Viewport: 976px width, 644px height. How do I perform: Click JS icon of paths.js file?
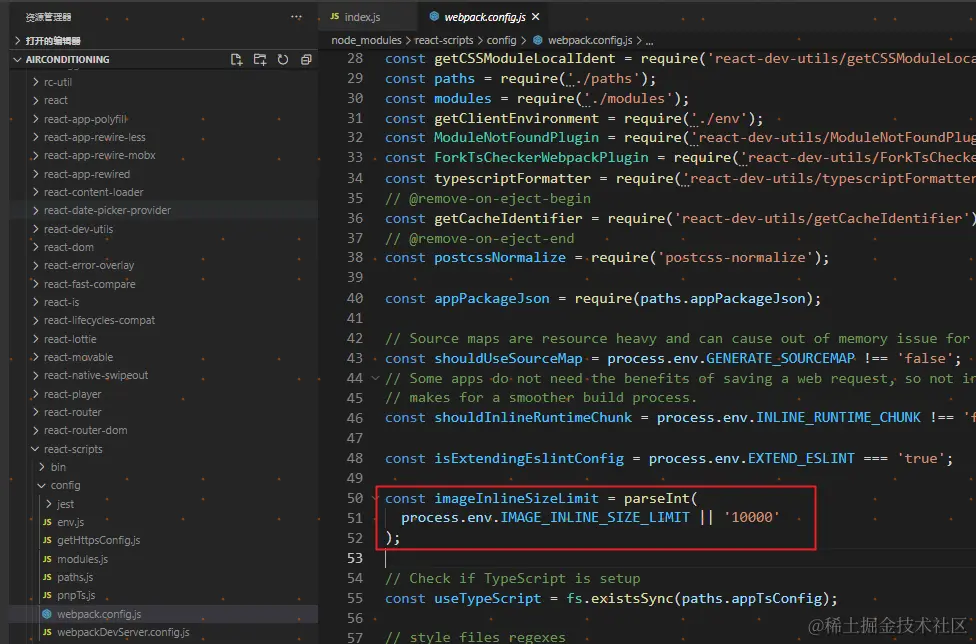click(x=47, y=577)
